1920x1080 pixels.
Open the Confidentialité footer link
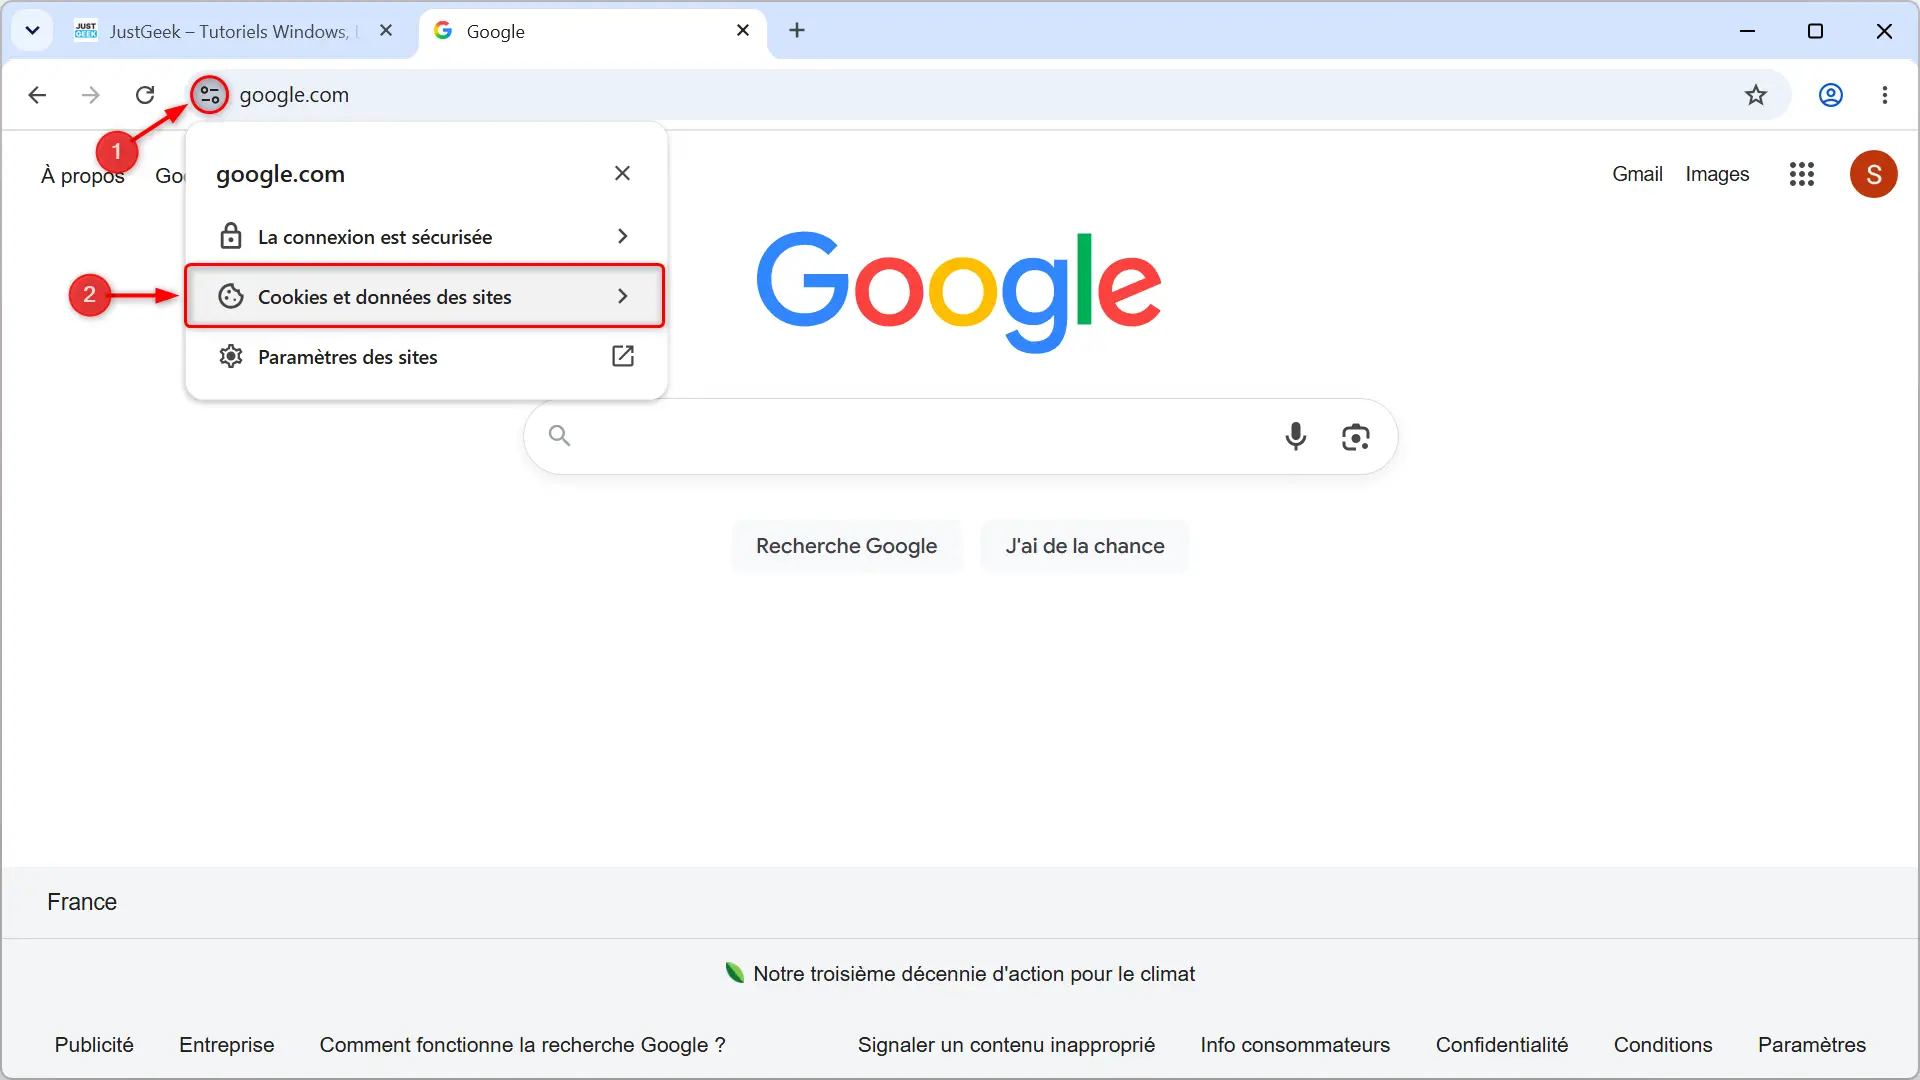coord(1502,1044)
